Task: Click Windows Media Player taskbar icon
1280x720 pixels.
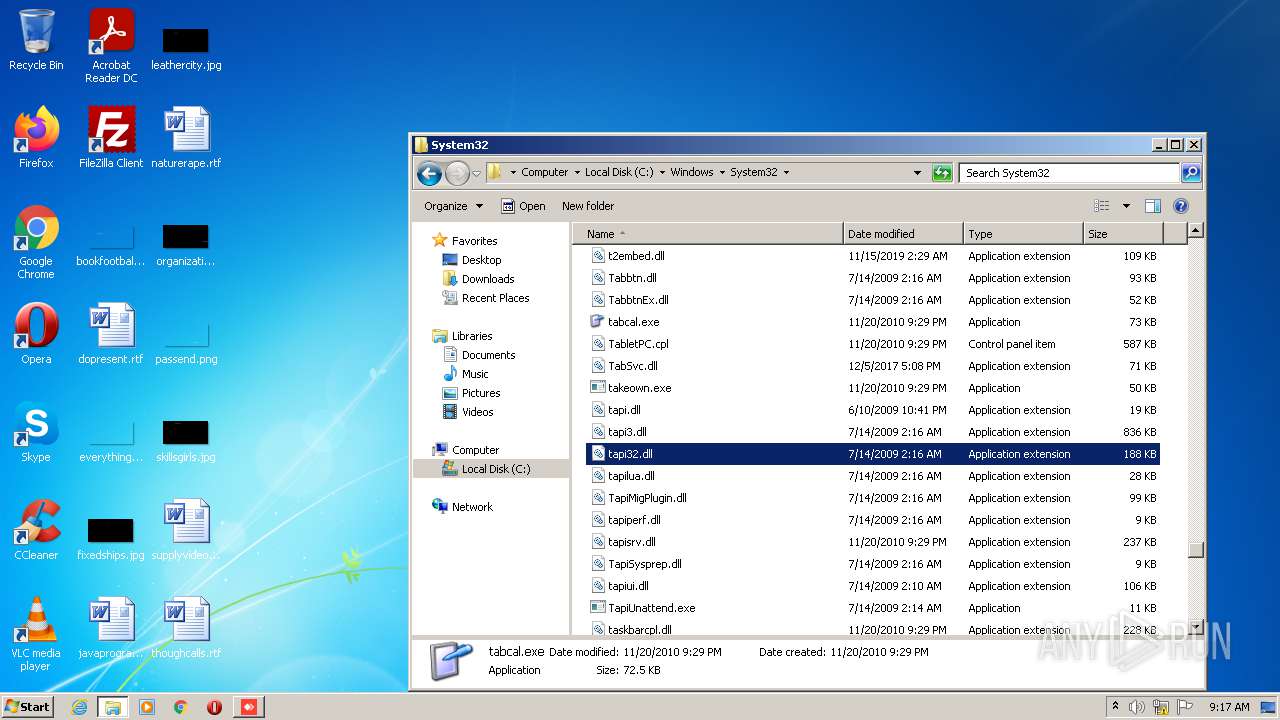Action: tap(146, 707)
